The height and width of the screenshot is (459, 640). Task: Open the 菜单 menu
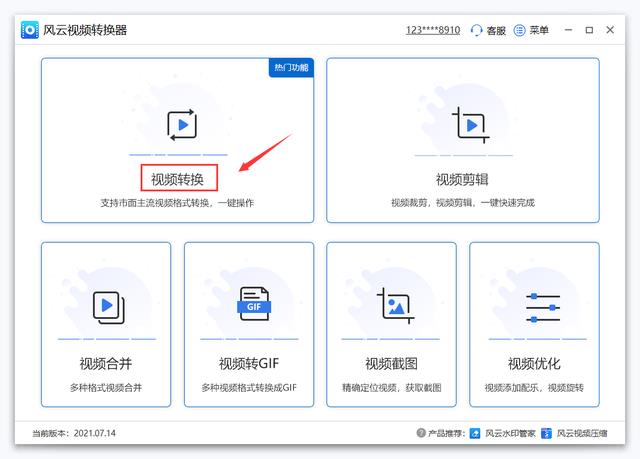(539, 30)
